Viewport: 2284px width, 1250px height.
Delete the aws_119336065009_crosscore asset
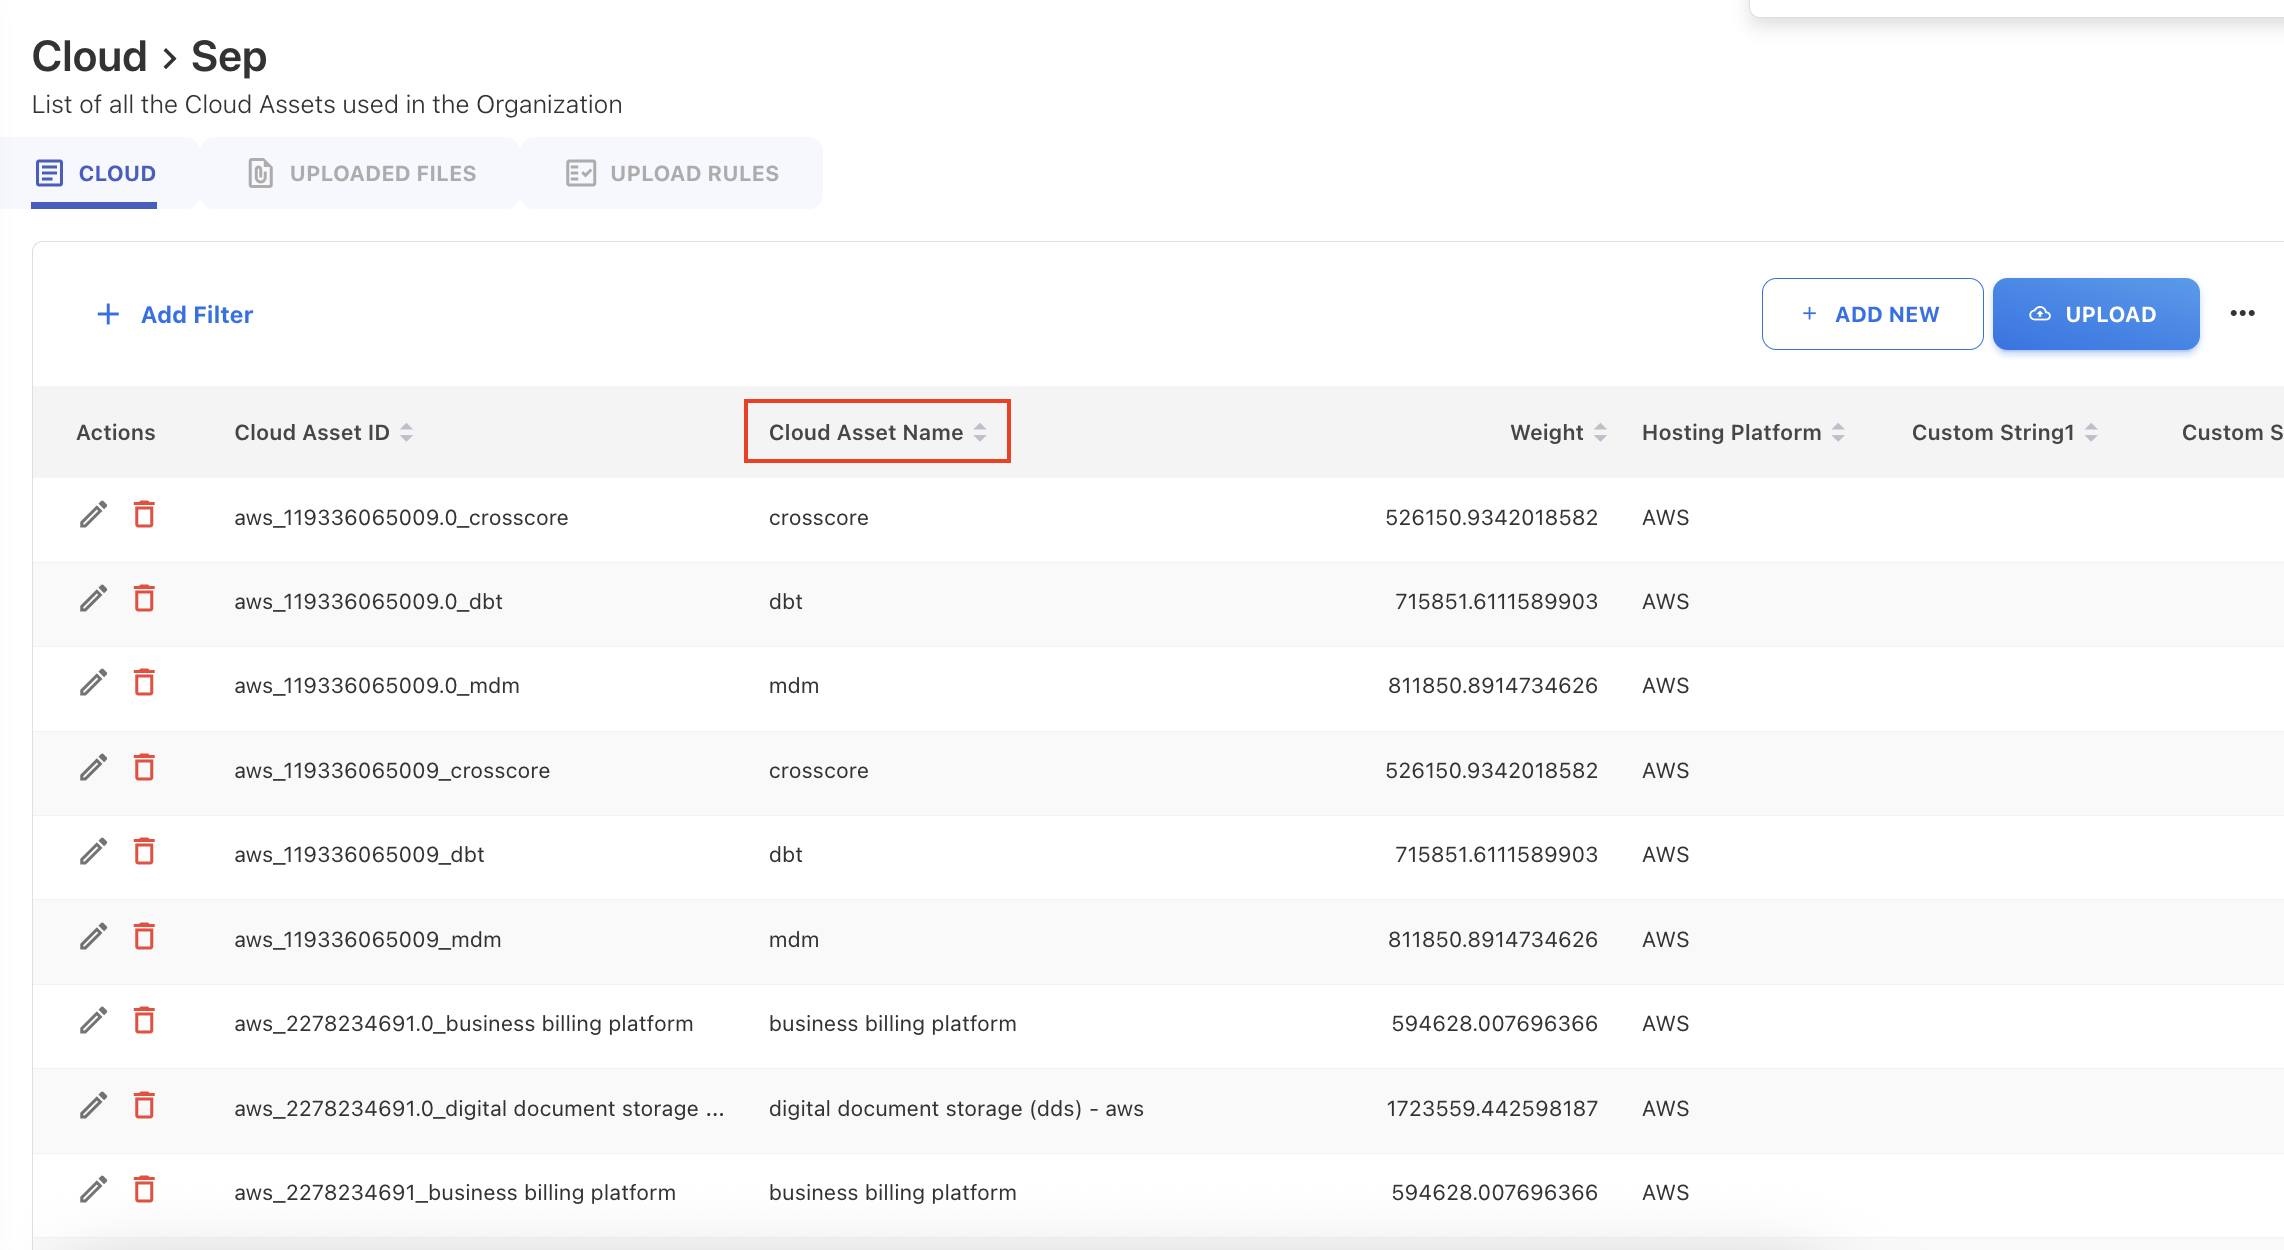pos(144,768)
